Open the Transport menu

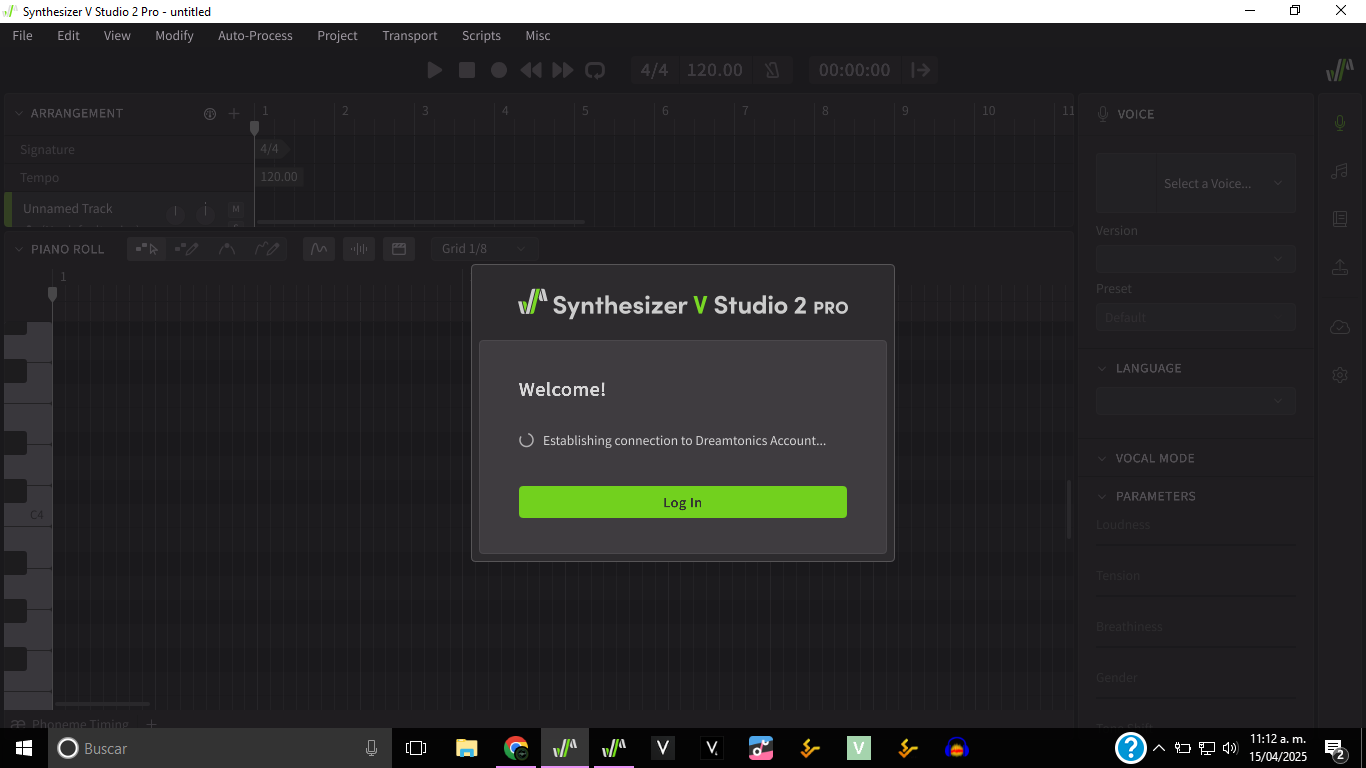coord(410,35)
